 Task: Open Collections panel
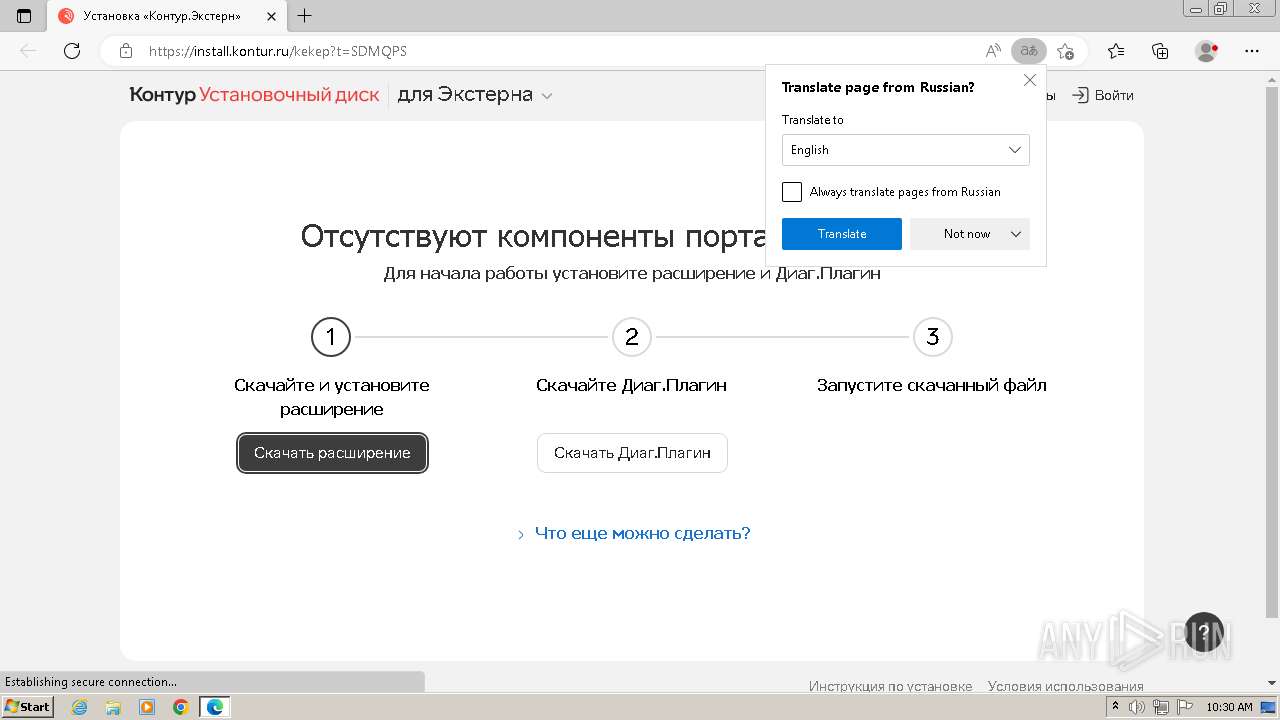click(1160, 51)
